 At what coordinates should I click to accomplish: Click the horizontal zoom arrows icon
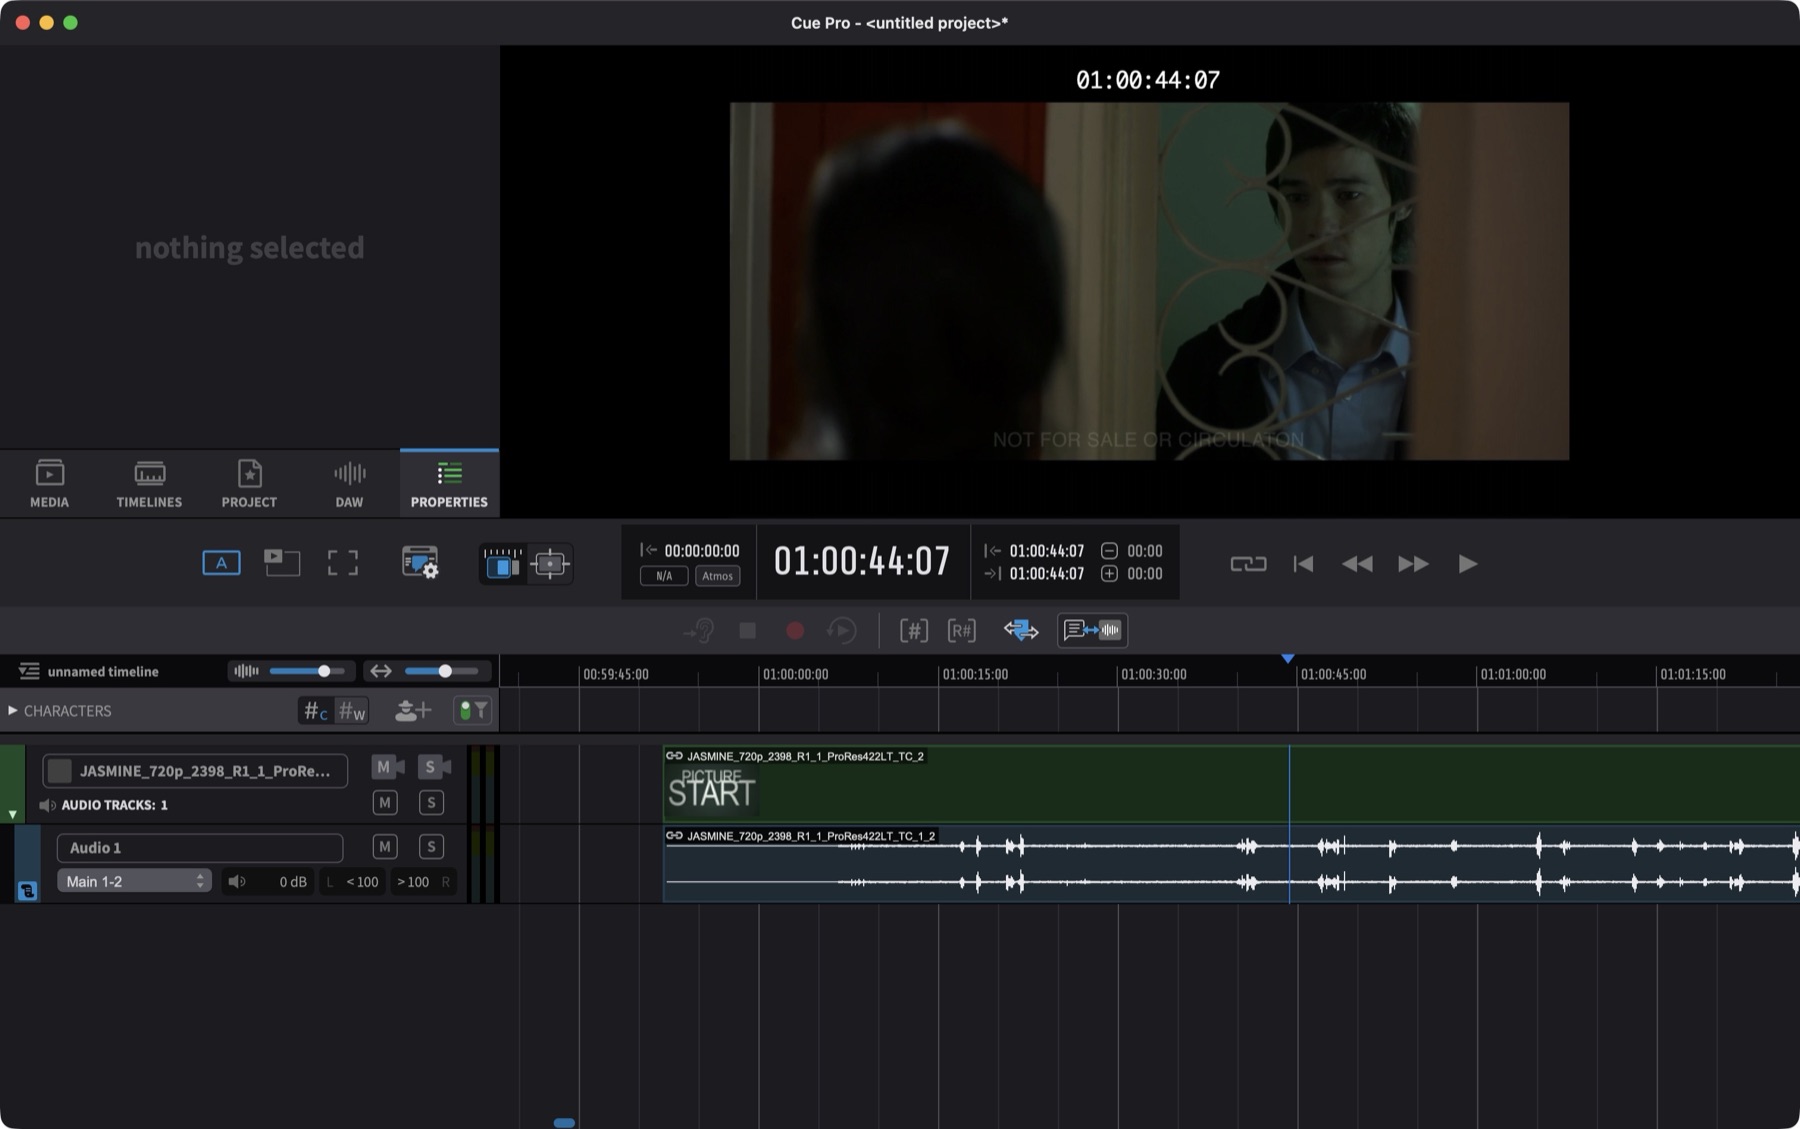click(x=380, y=671)
